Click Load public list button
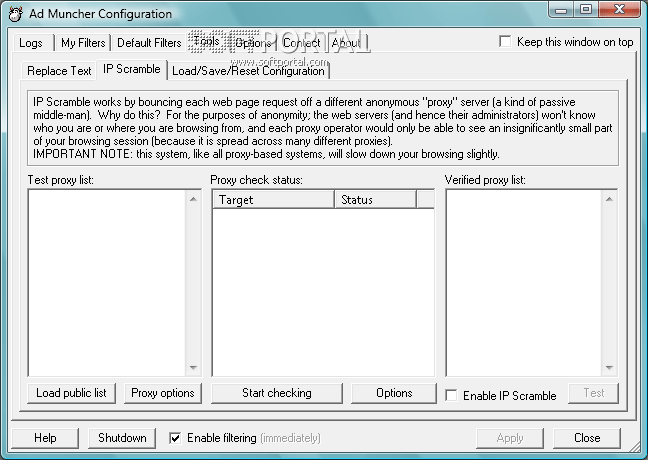648x460 pixels. [71, 393]
